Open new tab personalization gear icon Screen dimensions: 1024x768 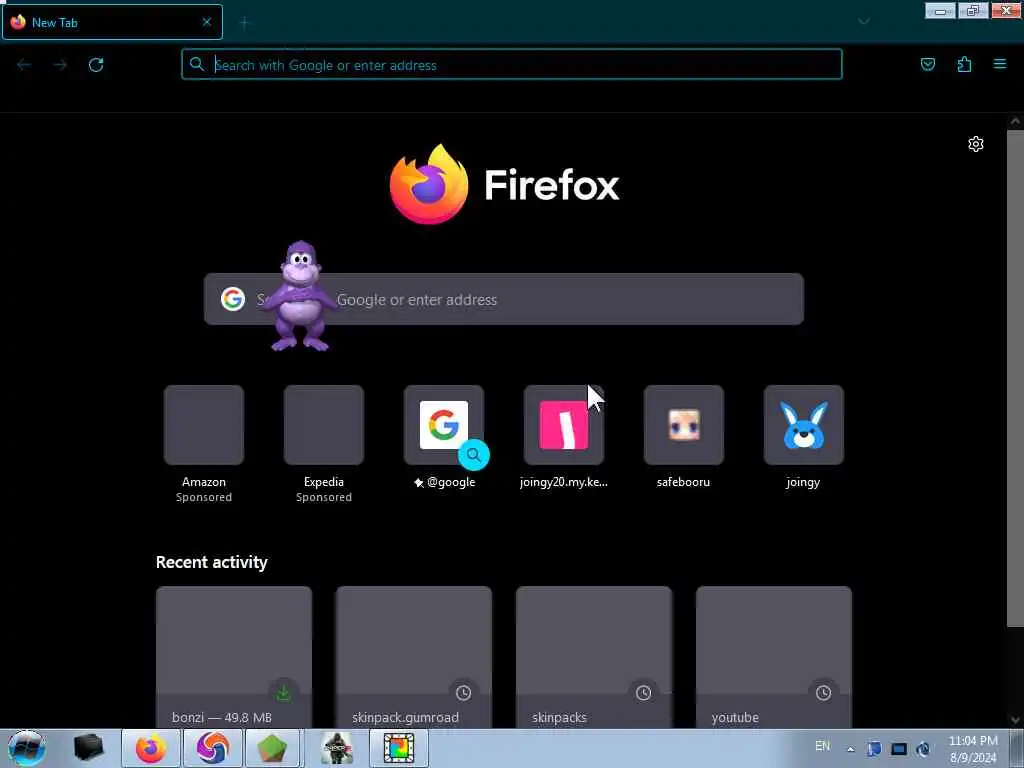pyautogui.click(x=976, y=144)
